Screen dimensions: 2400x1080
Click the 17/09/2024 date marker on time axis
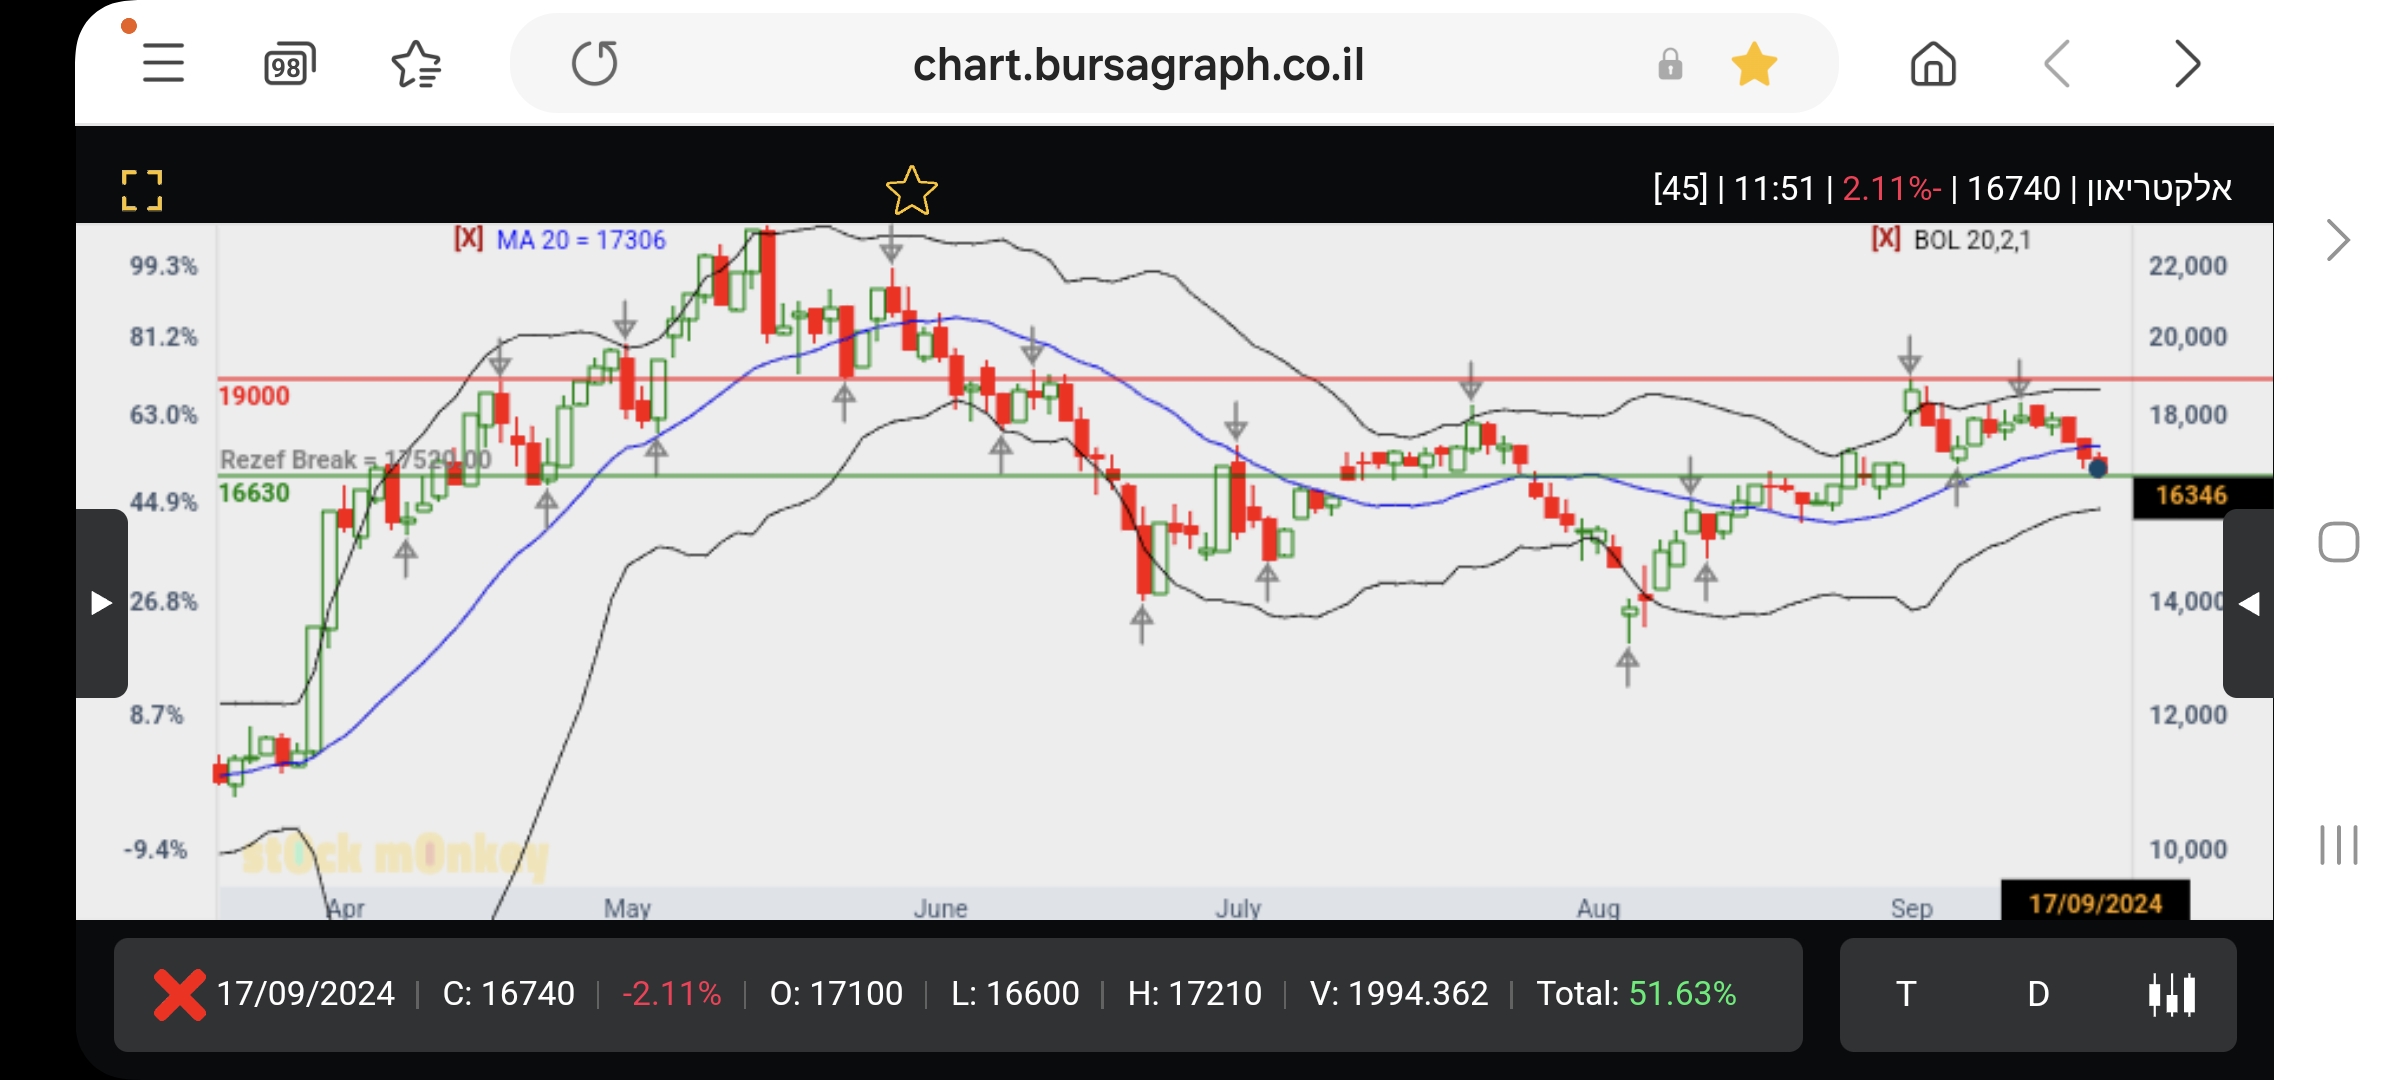coord(2095,903)
